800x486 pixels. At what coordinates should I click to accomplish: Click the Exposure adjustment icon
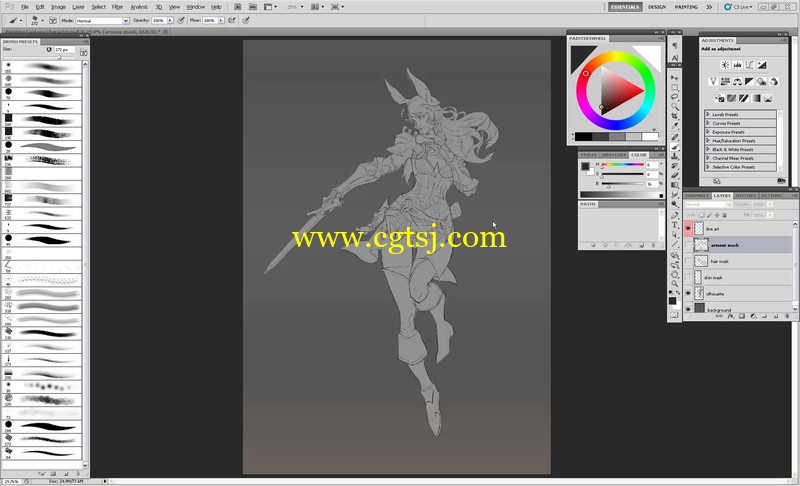pyautogui.click(x=762, y=65)
